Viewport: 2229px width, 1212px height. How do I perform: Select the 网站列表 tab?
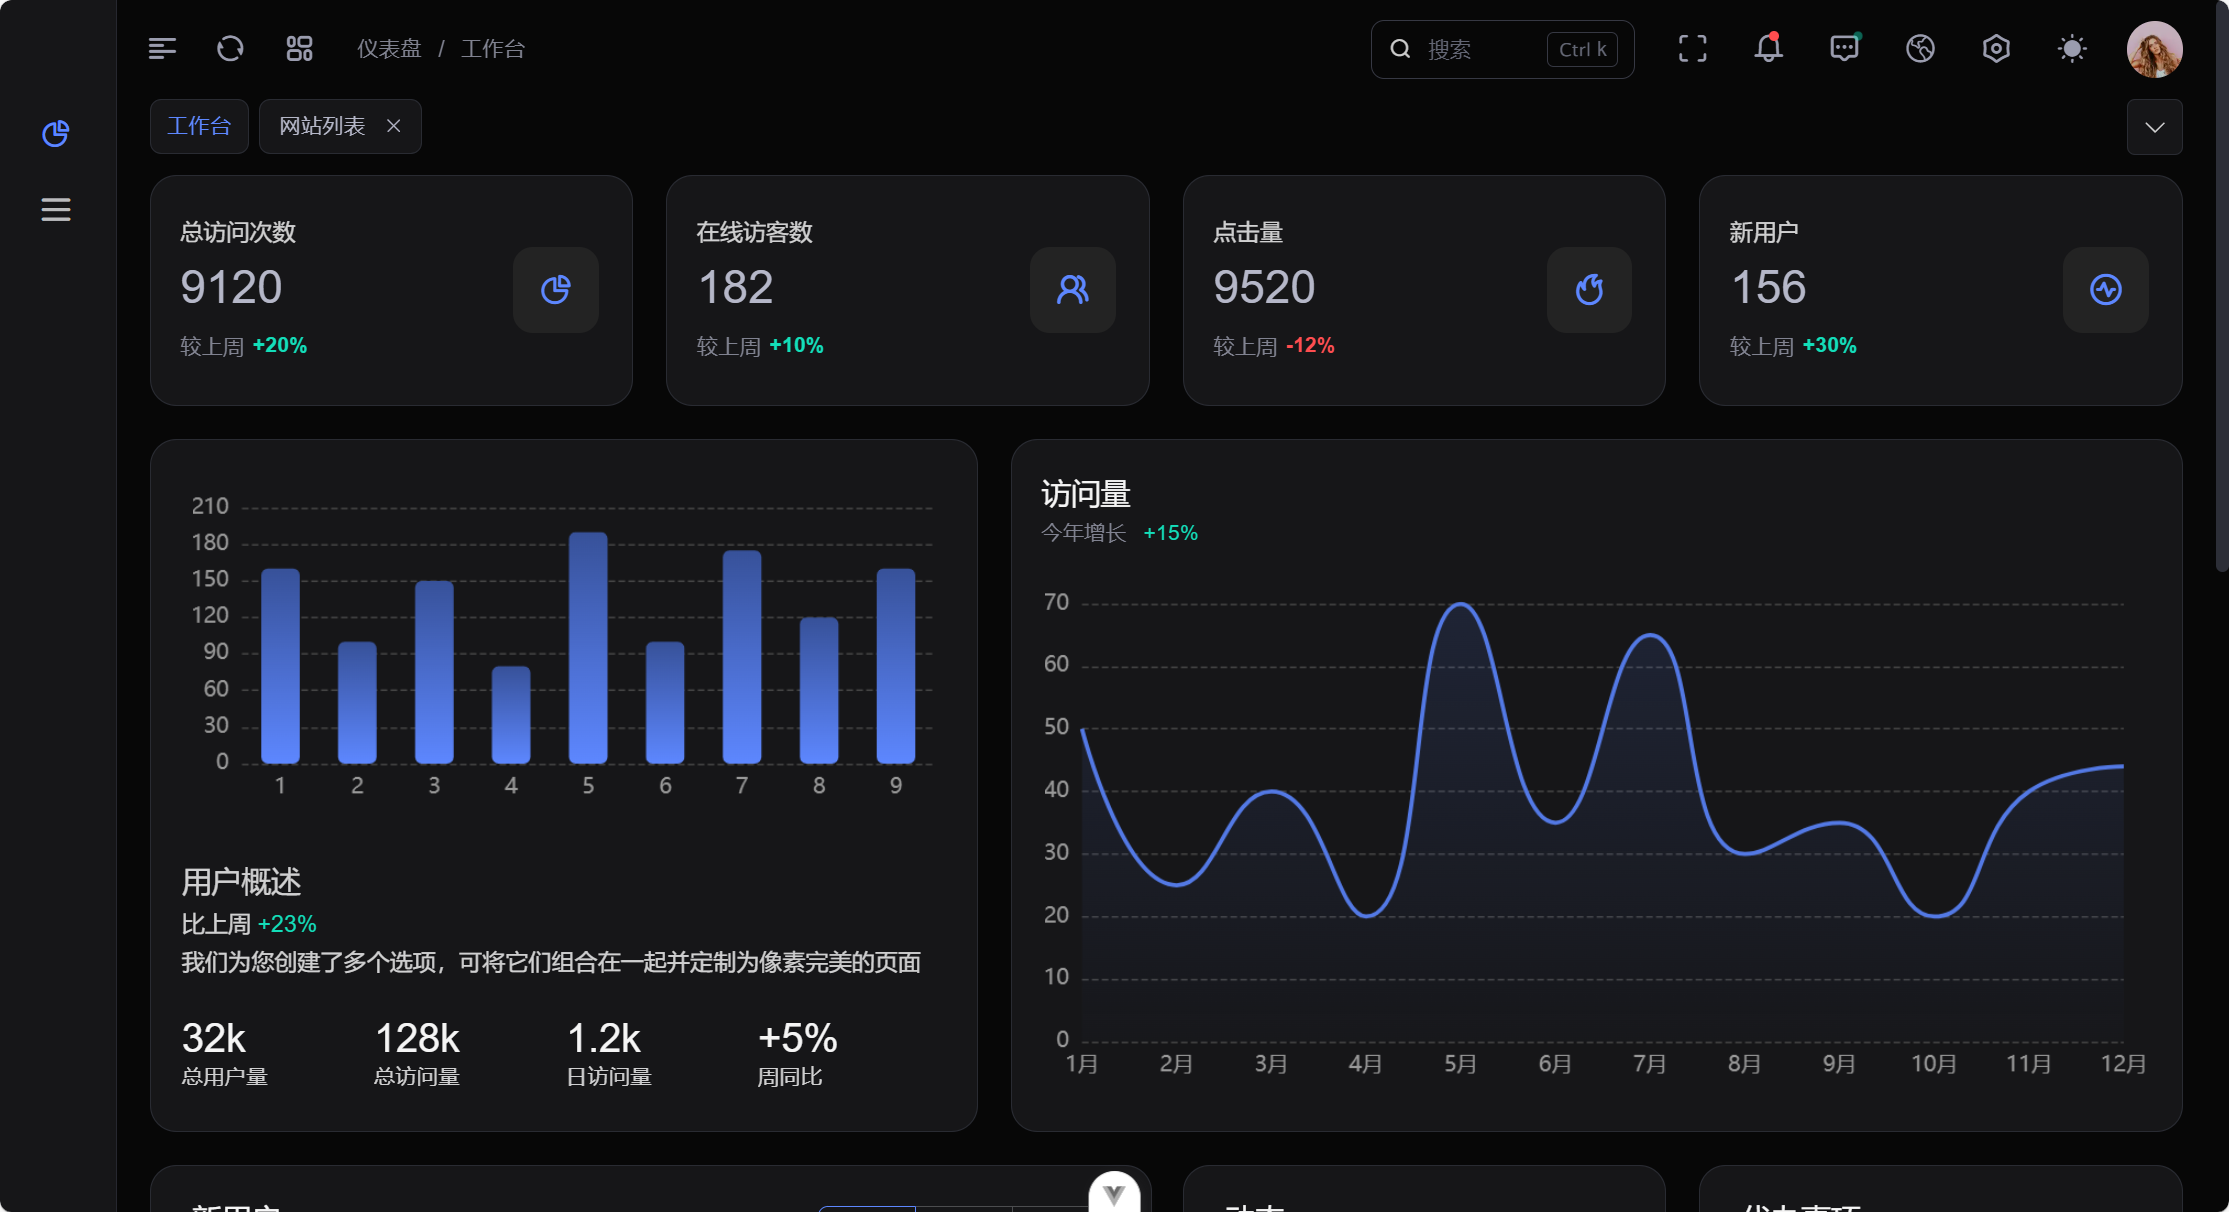[x=322, y=126]
